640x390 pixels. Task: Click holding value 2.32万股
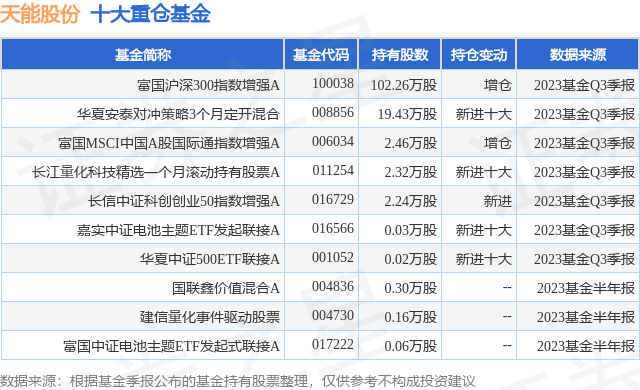(411, 172)
